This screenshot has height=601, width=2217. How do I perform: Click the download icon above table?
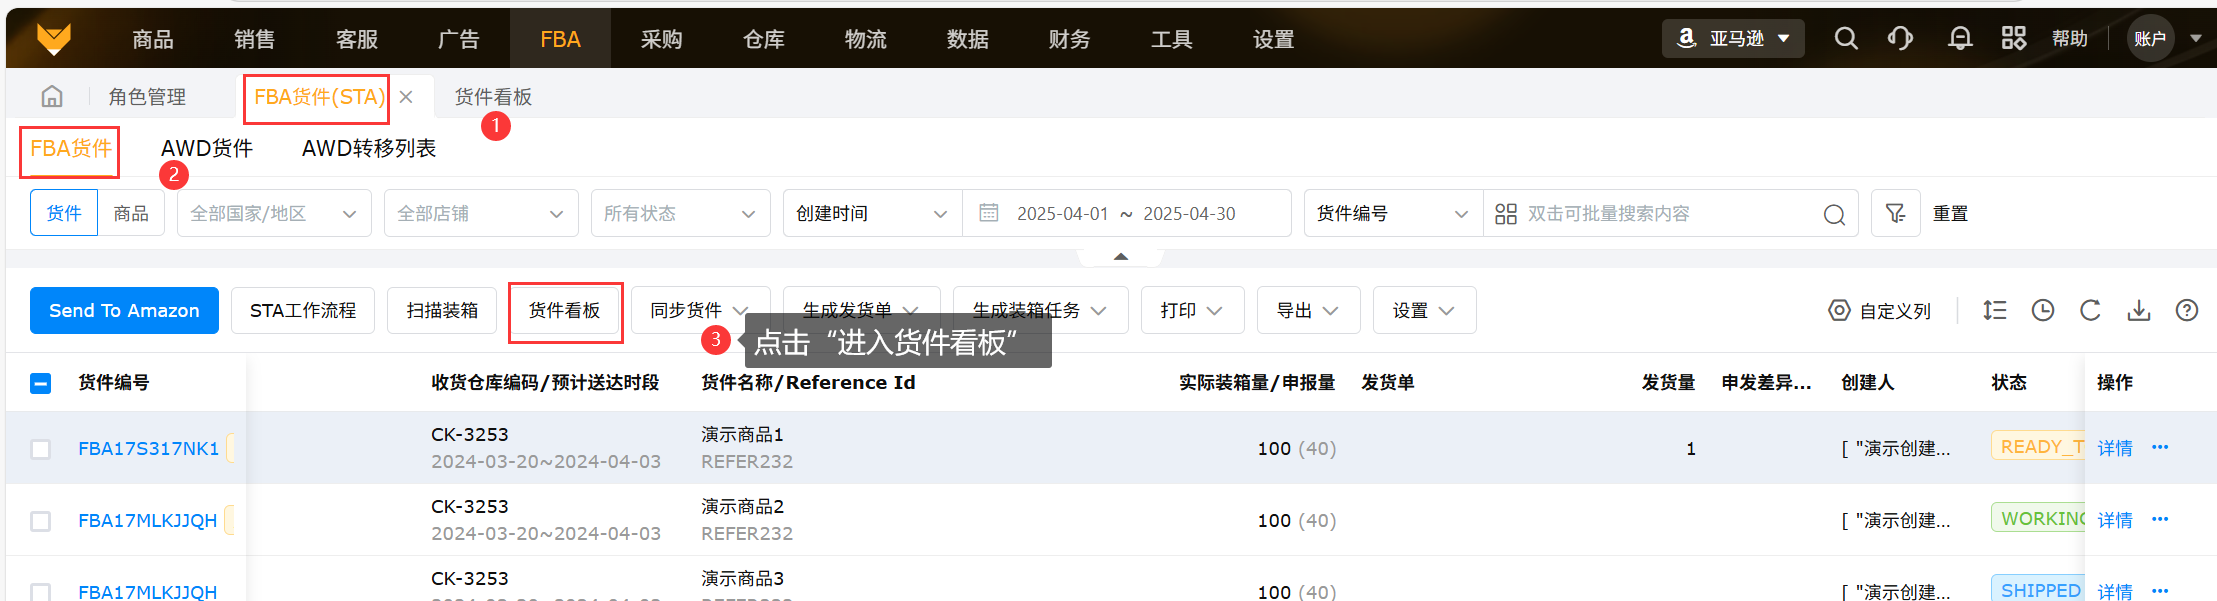(x=2139, y=311)
